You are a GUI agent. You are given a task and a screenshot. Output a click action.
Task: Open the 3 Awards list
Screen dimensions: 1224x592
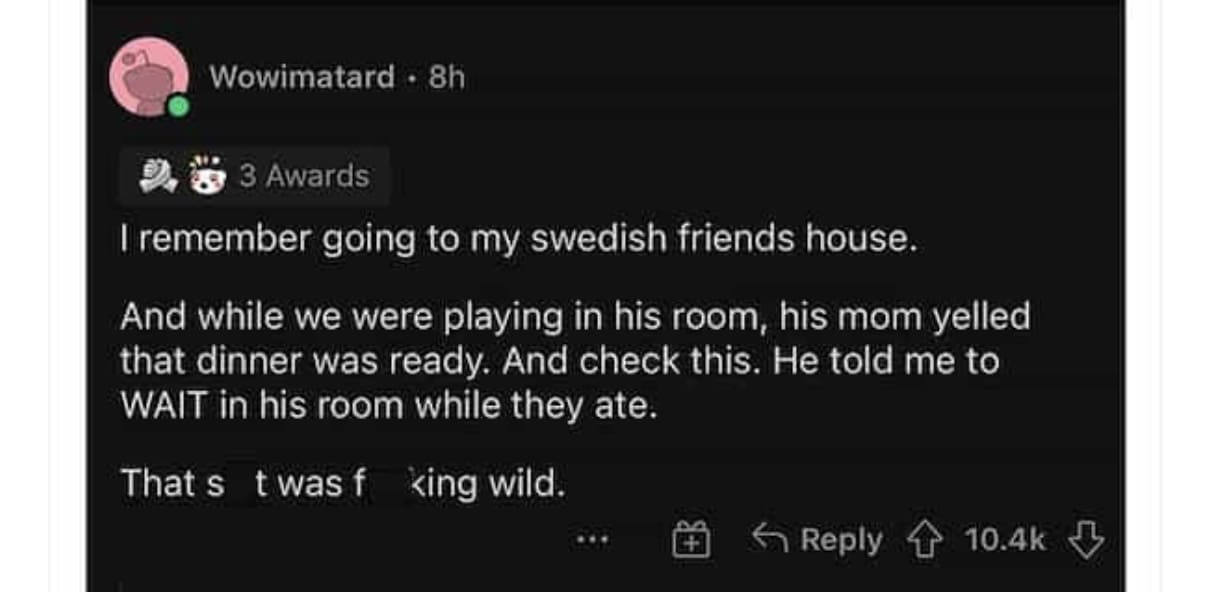click(304, 176)
